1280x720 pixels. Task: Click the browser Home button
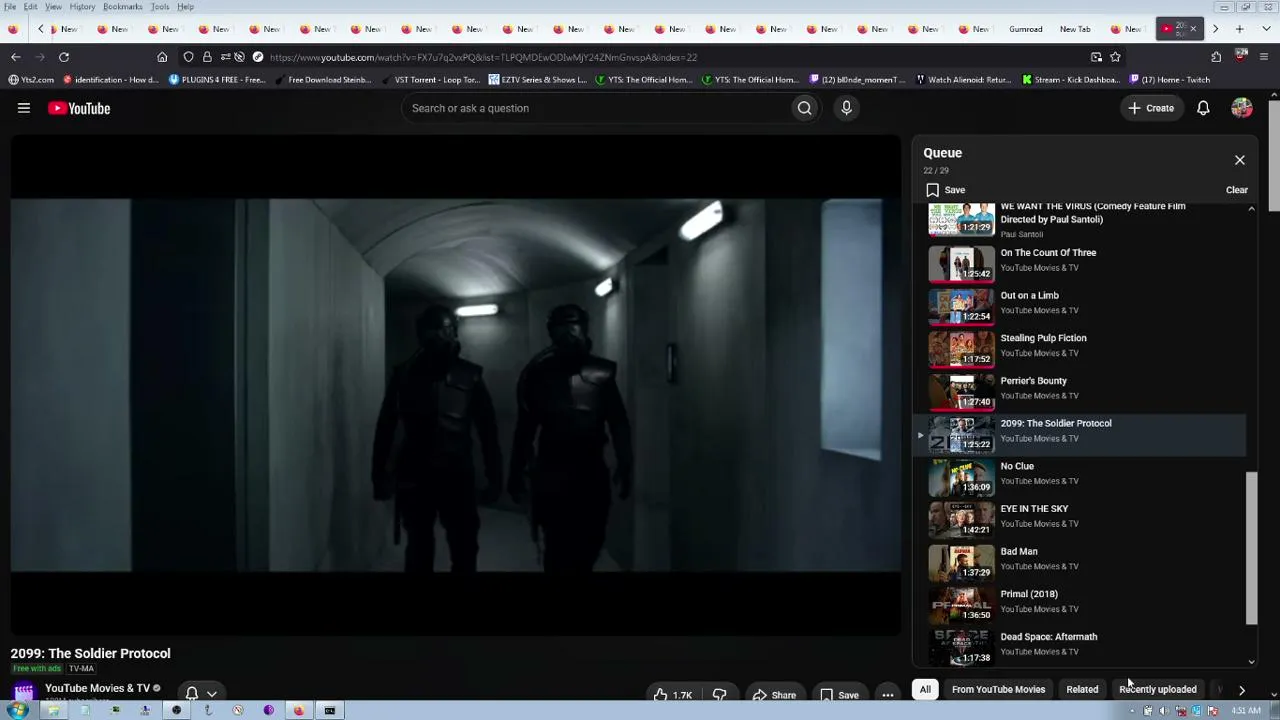(x=162, y=57)
